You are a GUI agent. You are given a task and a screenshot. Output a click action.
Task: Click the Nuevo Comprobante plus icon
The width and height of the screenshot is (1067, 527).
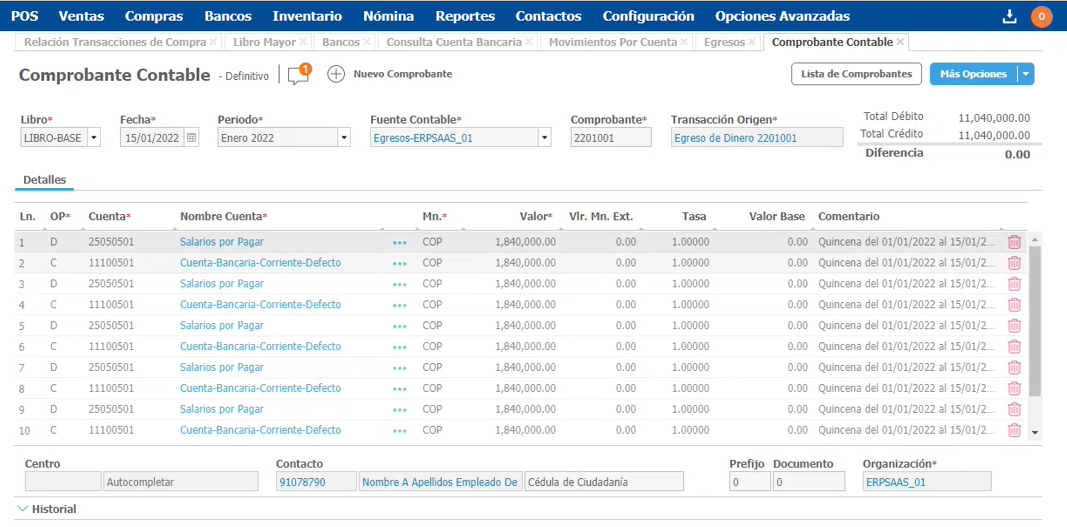(x=336, y=74)
